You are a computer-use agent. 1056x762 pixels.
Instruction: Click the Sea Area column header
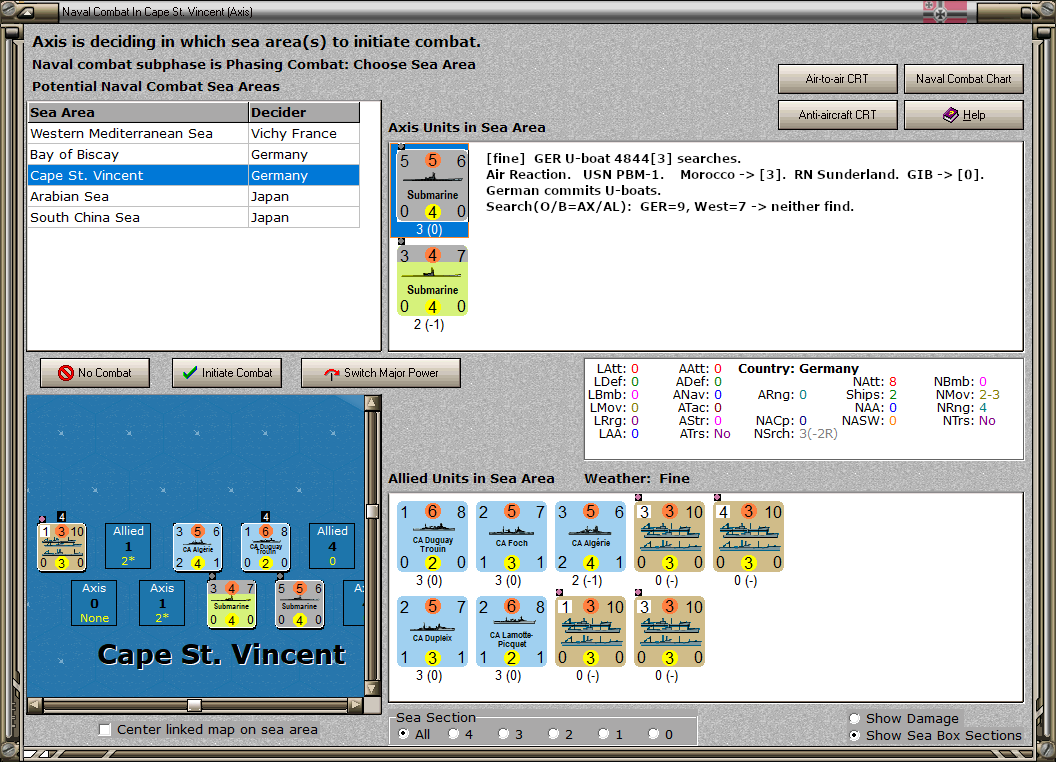point(138,113)
